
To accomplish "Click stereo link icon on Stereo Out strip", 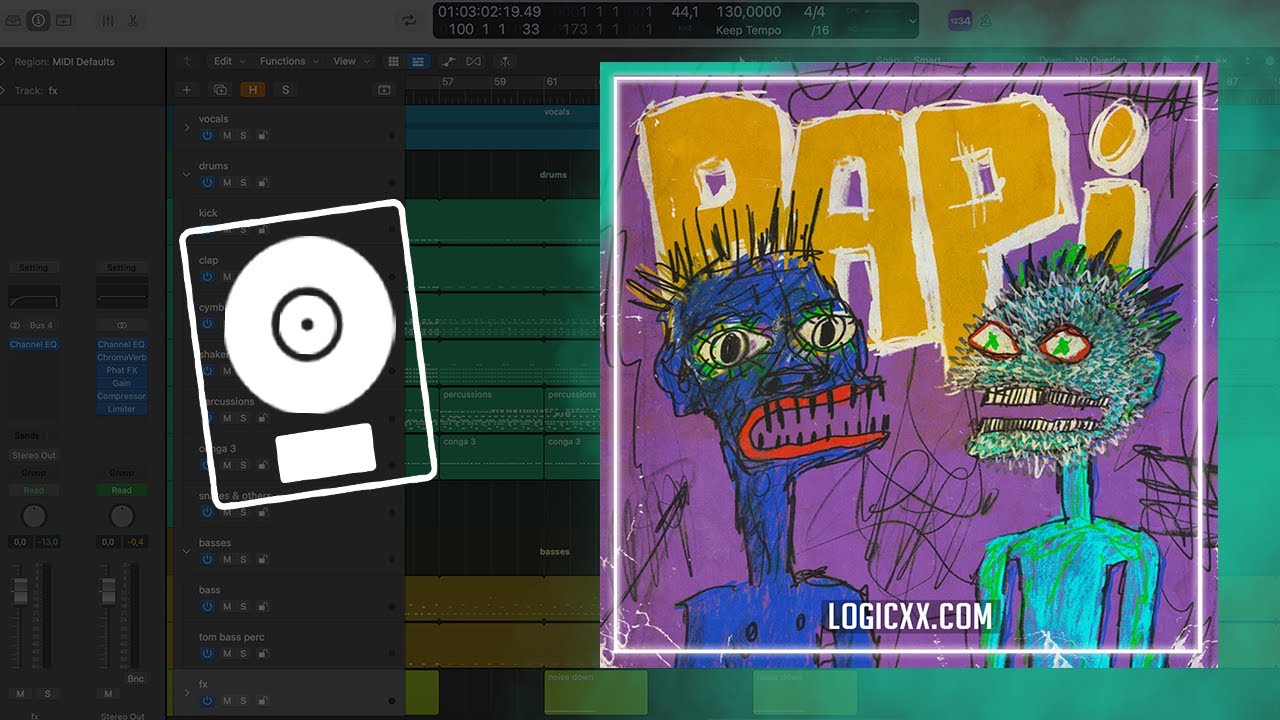I will tap(121, 325).
